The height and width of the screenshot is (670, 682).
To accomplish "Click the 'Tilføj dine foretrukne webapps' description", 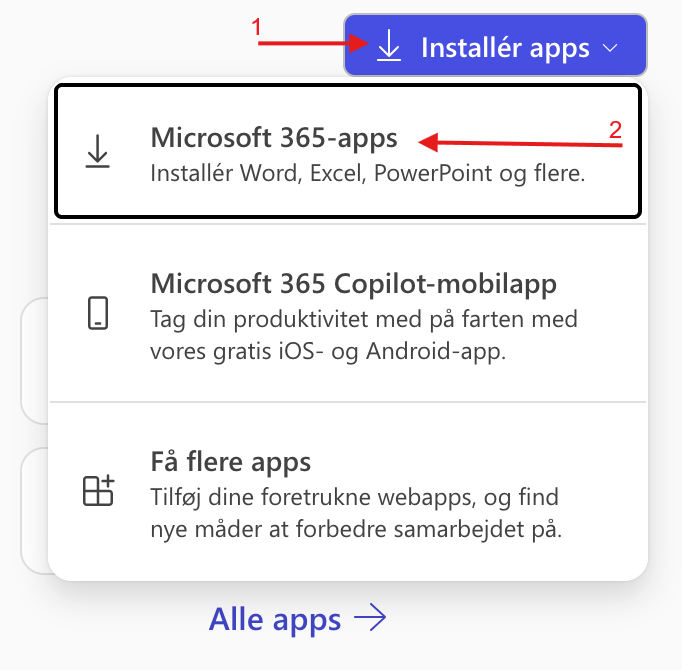I will point(355,496).
